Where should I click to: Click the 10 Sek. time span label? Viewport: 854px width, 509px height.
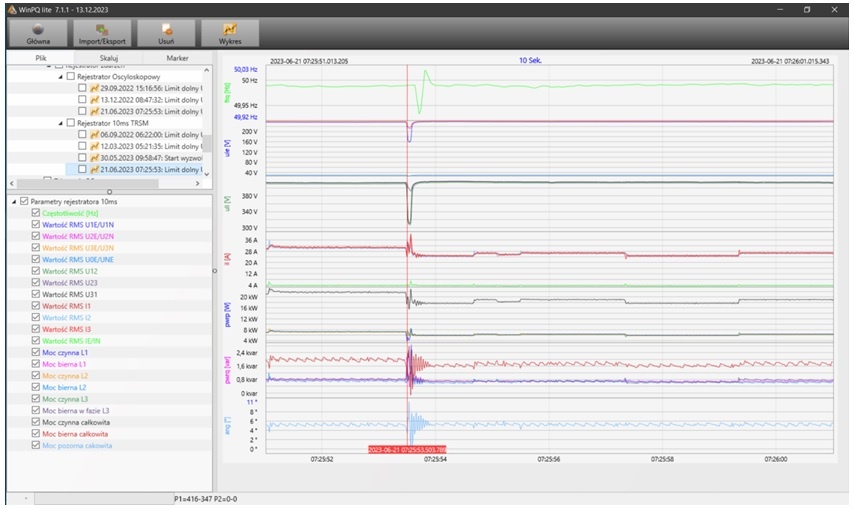[x=530, y=60]
